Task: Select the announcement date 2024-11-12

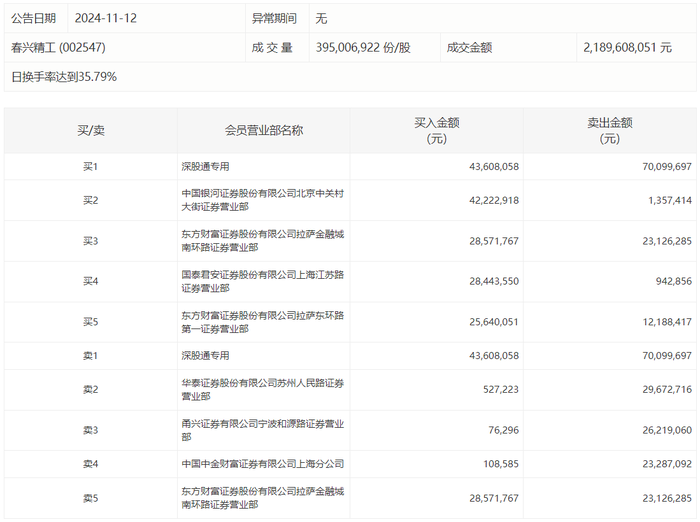Action: pyautogui.click(x=106, y=18)
